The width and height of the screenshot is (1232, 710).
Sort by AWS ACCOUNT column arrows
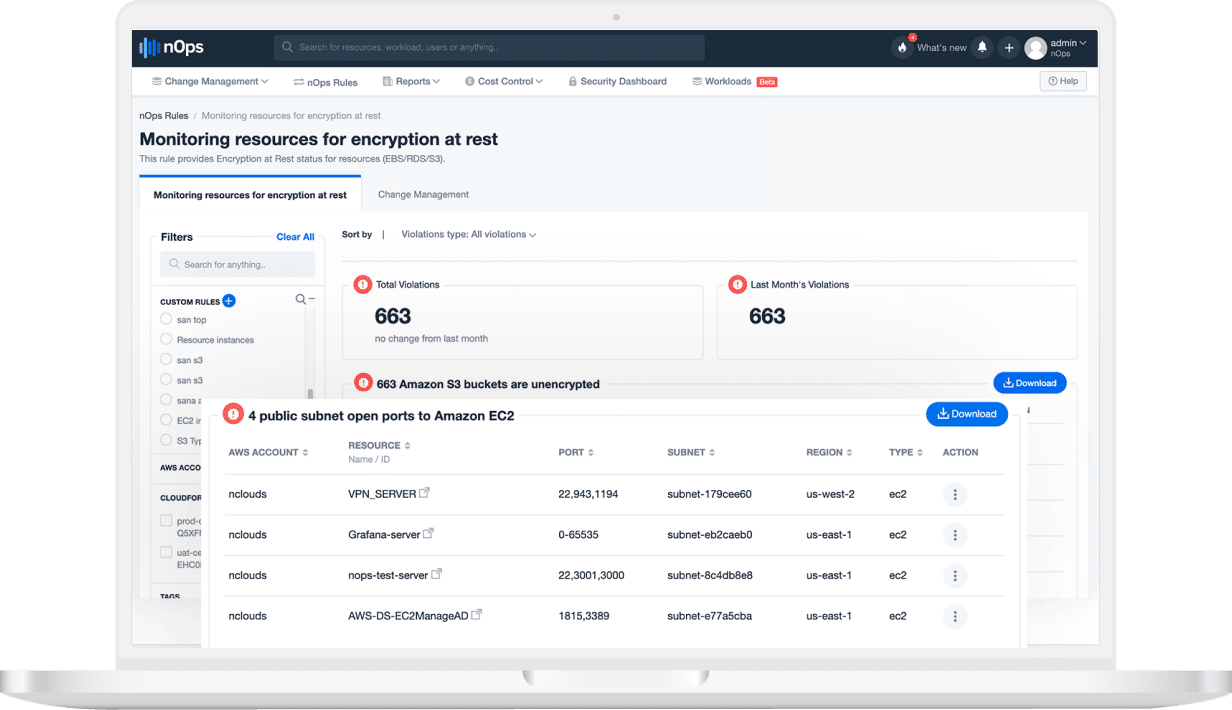pos(305,453)
